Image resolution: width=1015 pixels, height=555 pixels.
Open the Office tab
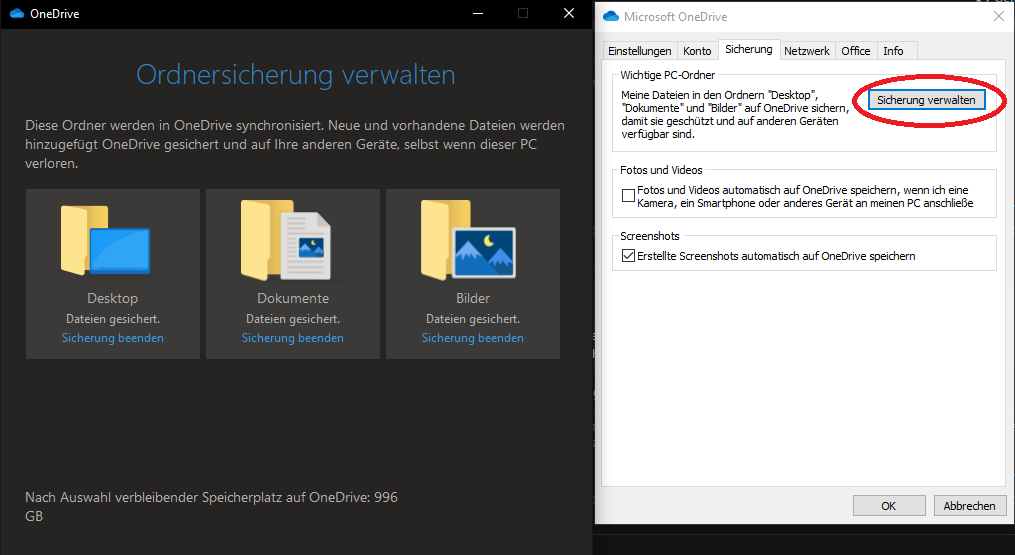856,51
